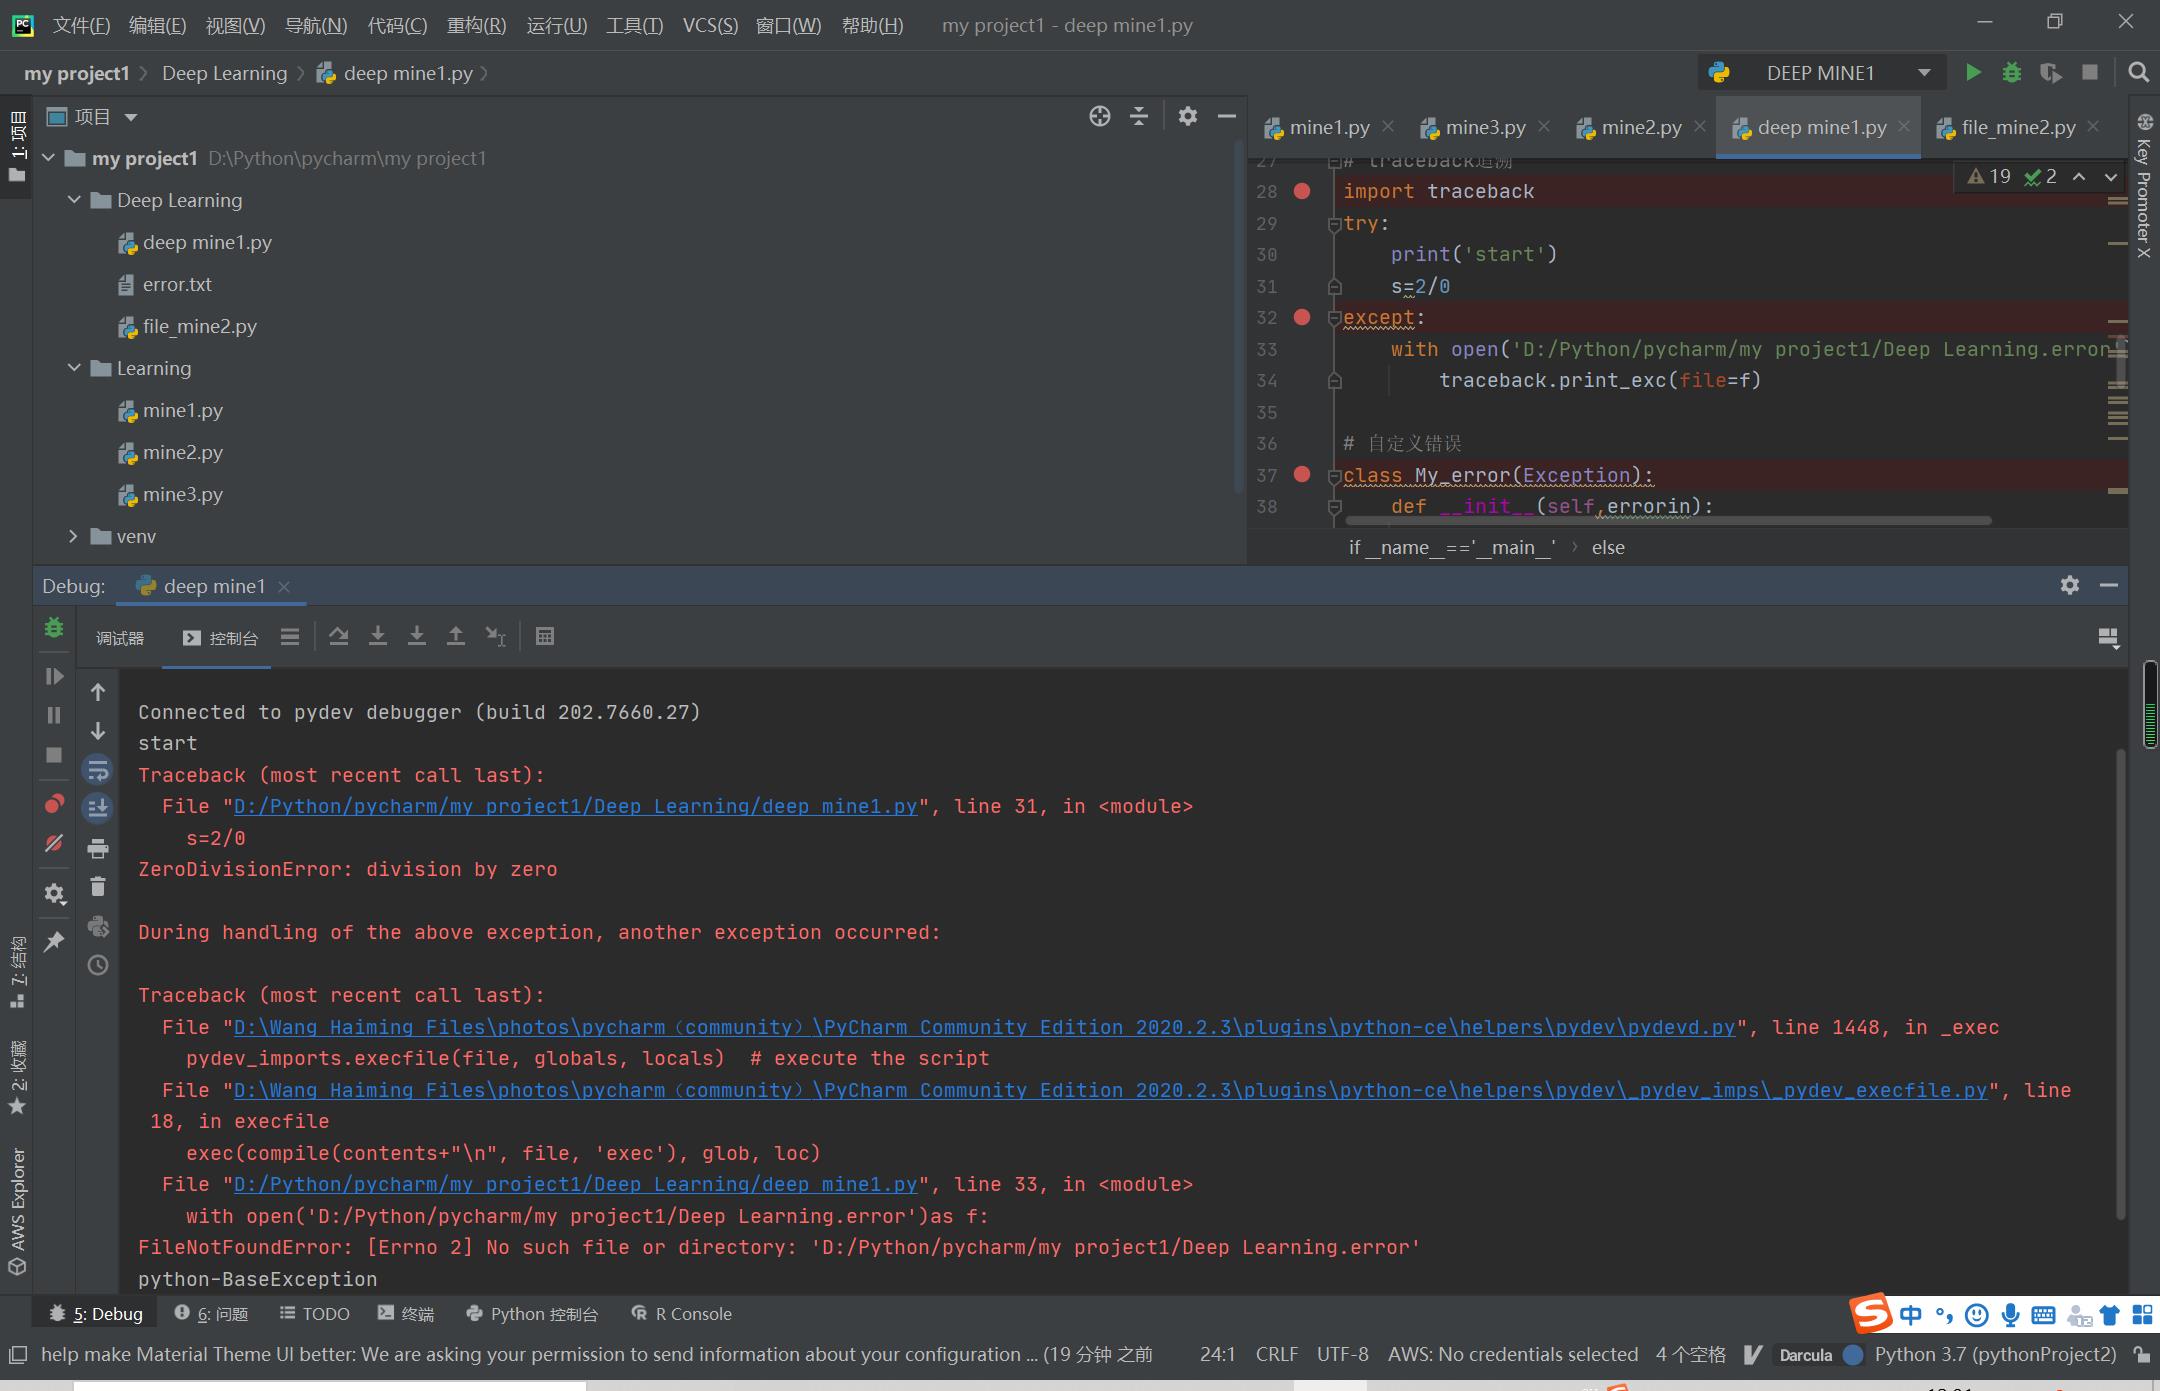Stop the debug session square icon
Viewport: 2160px width, 1391px height.
[54, 755]
